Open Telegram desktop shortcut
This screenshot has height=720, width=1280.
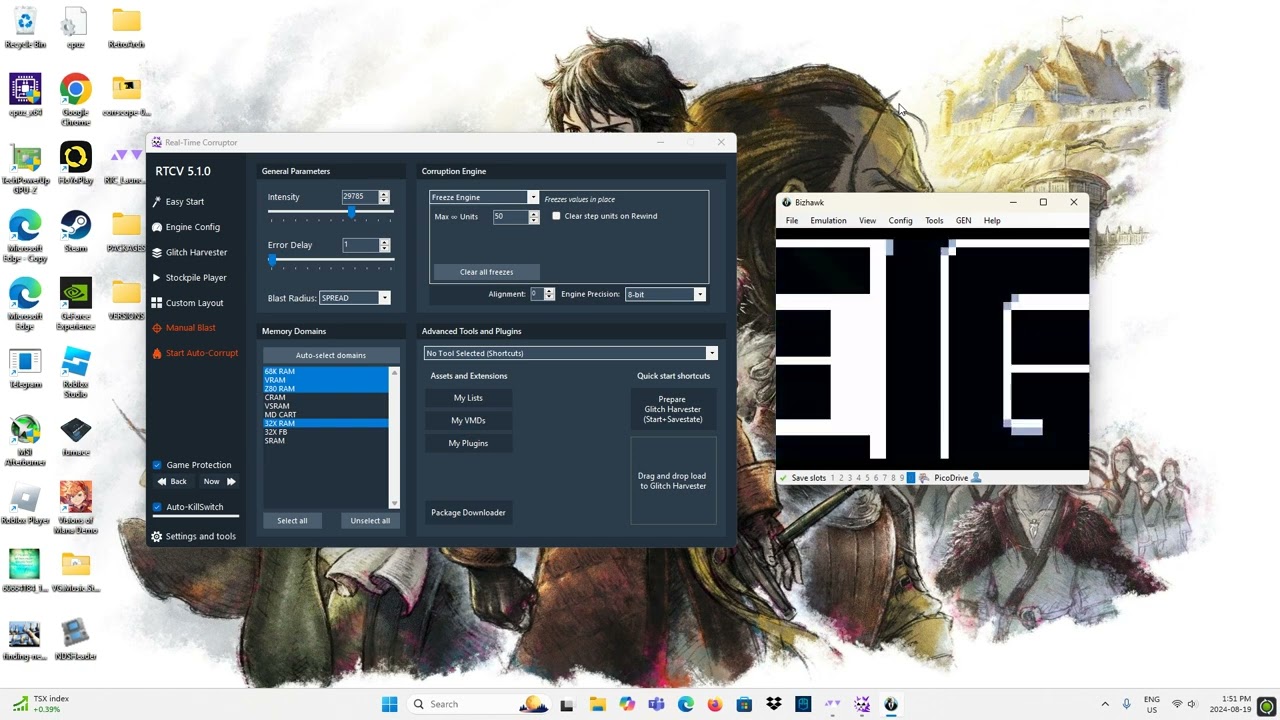[x=25, y=368]
